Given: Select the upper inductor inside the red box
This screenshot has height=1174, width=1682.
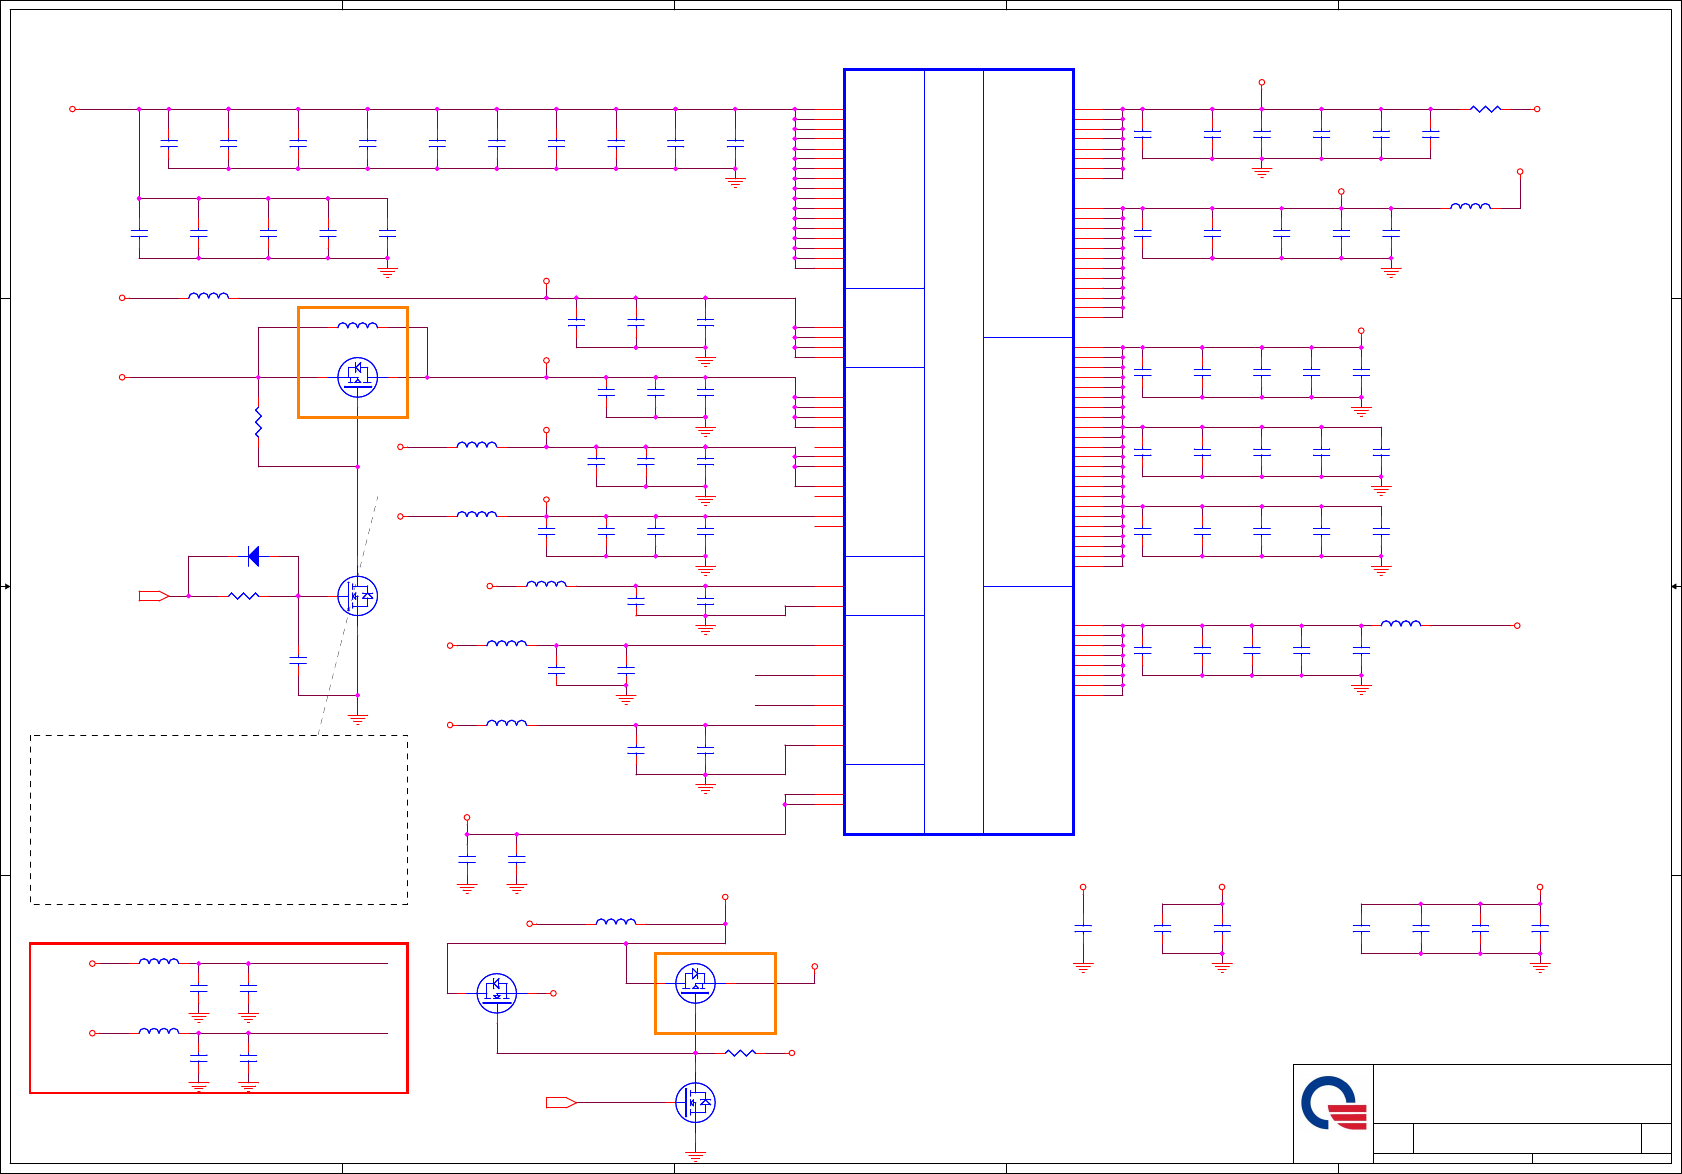Looking at the screenshot, I should 159,962.
